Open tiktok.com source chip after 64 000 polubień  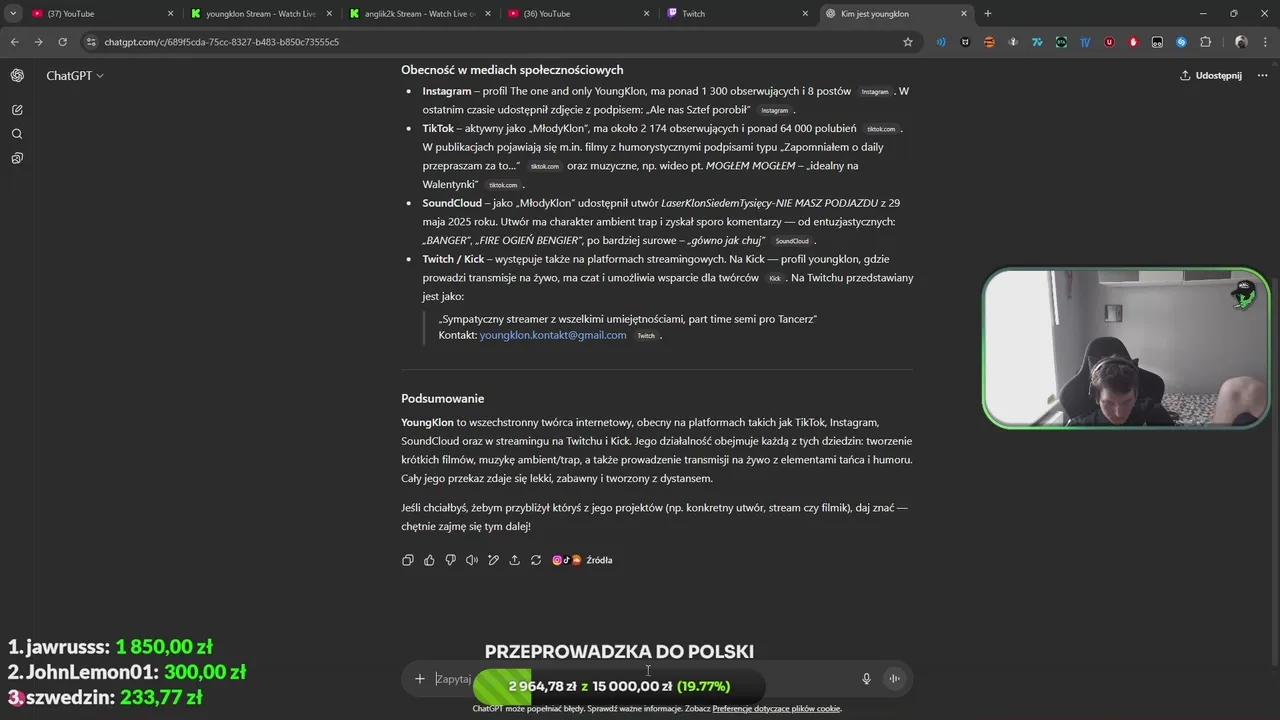(x=881, y=129)
